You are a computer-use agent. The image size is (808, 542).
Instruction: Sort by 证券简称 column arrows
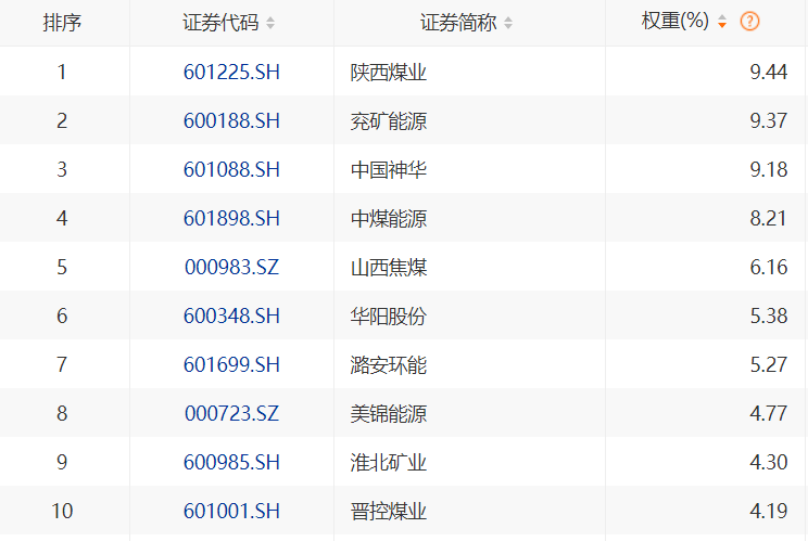click(508, 23)
